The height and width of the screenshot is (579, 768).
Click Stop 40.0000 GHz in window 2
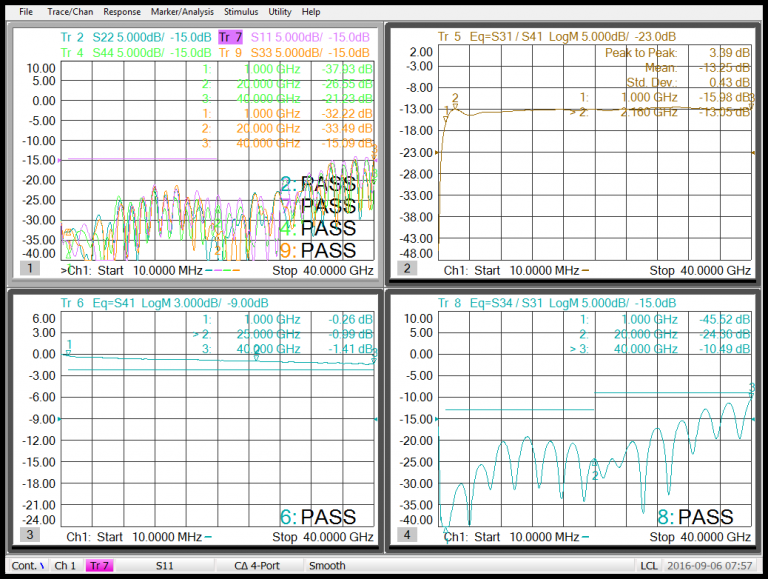[x=700, y=270]
